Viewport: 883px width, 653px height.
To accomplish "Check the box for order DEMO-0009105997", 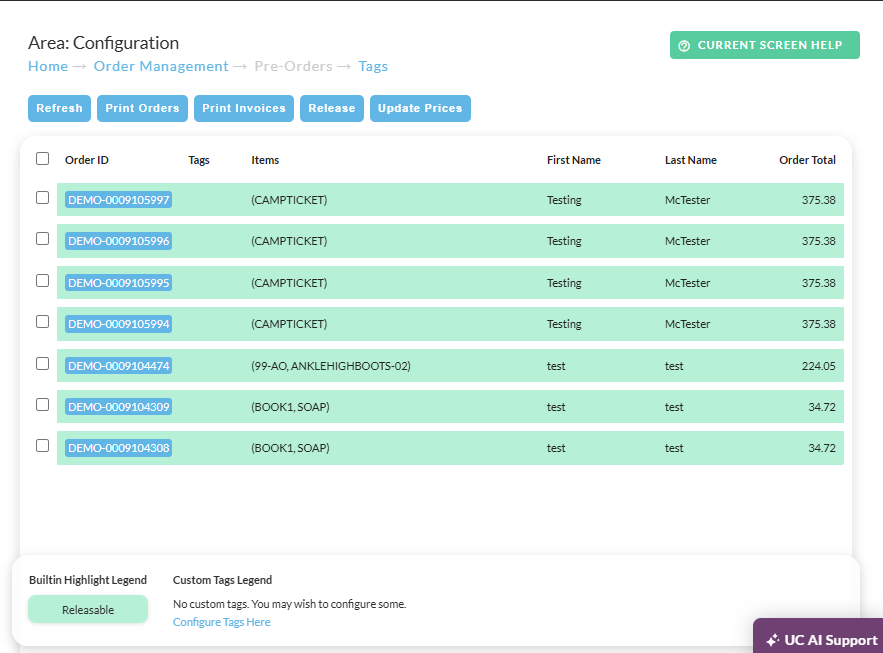I will (x=42, y=198).
